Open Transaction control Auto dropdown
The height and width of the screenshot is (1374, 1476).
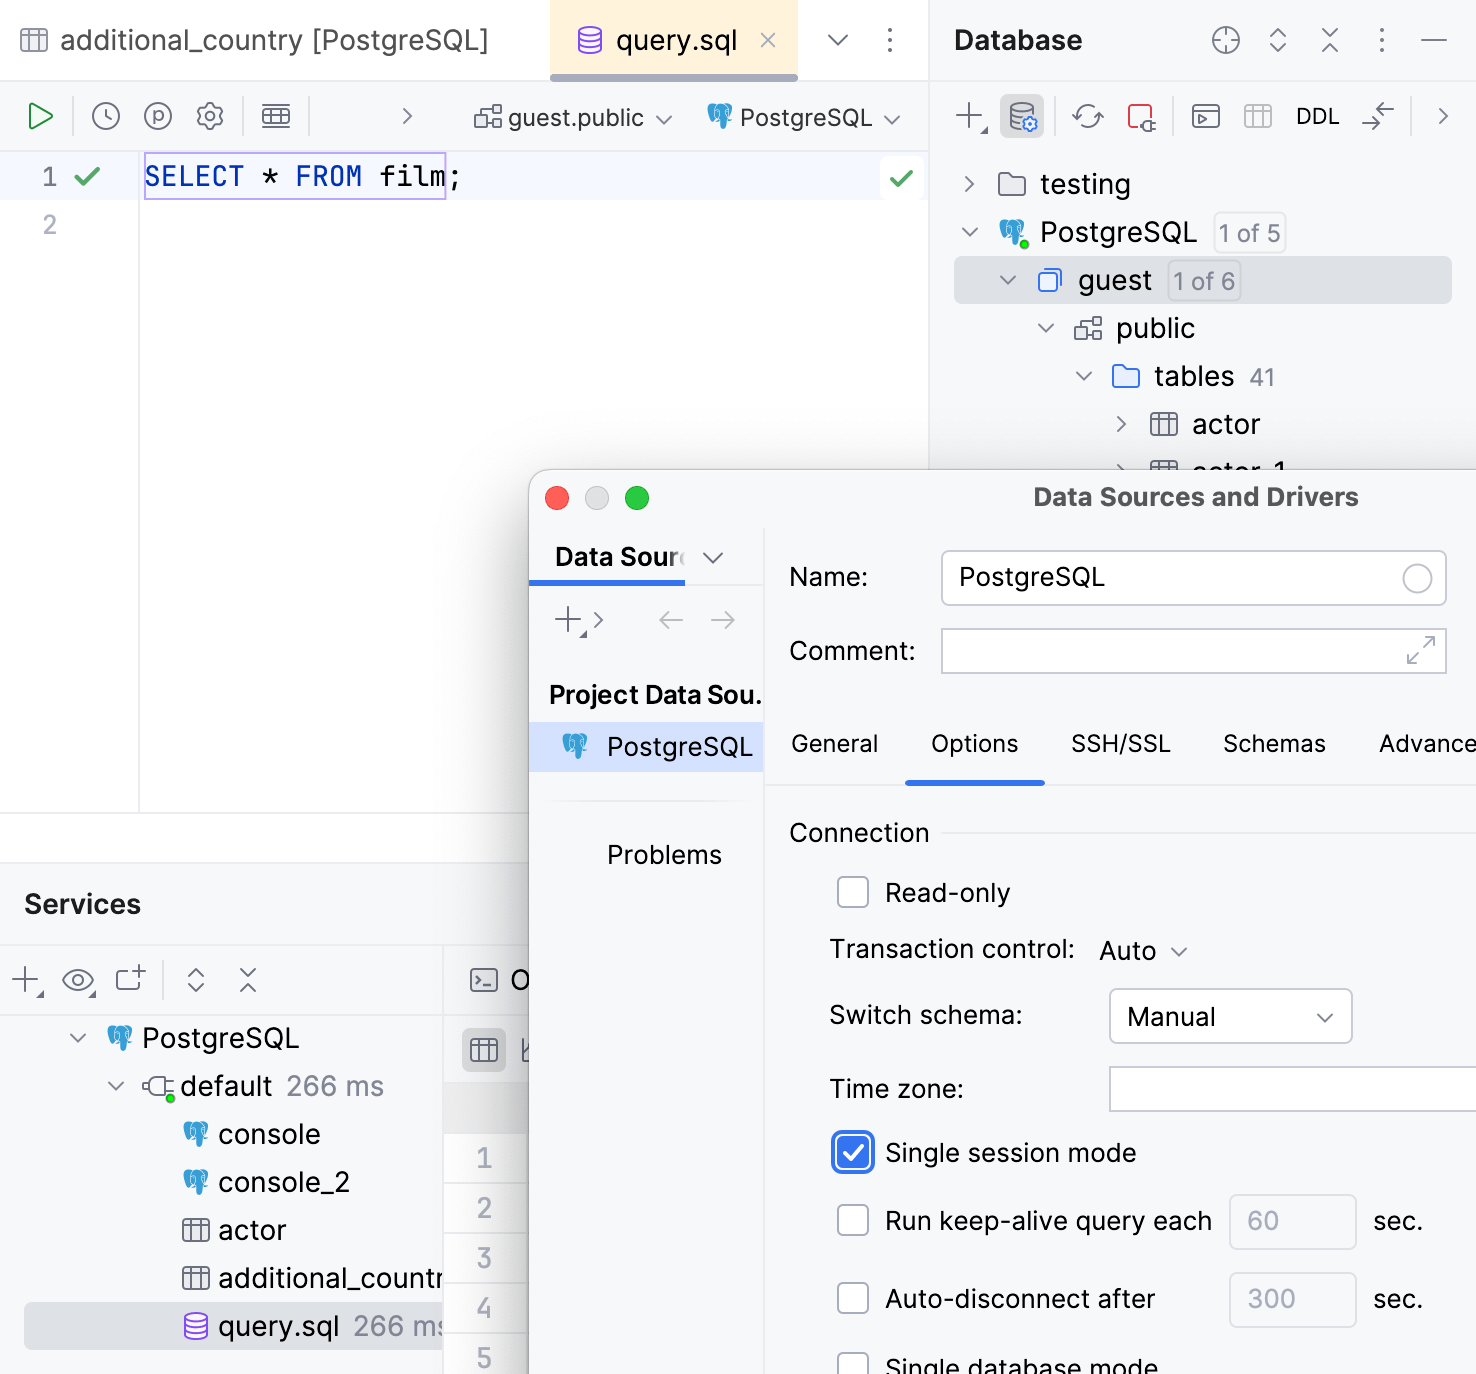(1140, 950)
